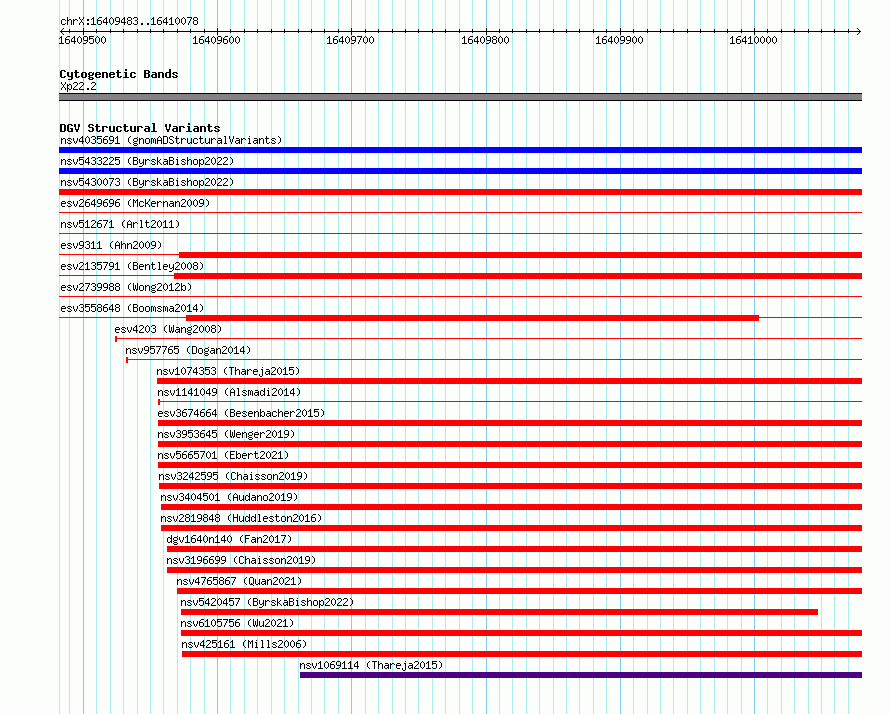Click the nsv4035691 (gnomADStructuralVariants) label
The width and height of the screenshot is (890, 714).
(x=171, y=140)
